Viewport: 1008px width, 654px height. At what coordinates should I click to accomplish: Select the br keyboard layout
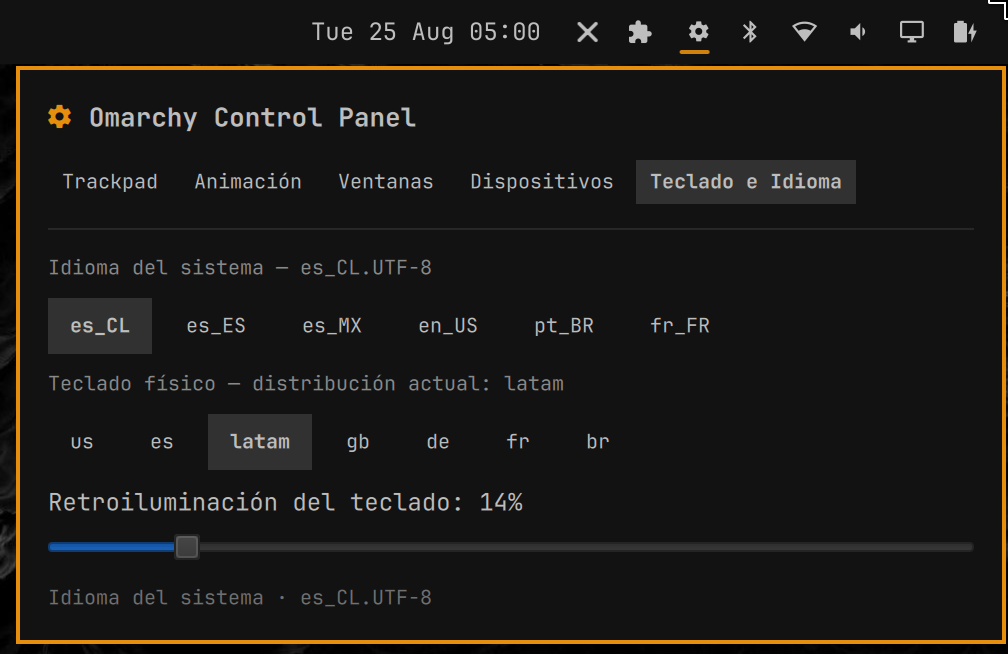tap(598, 442)
